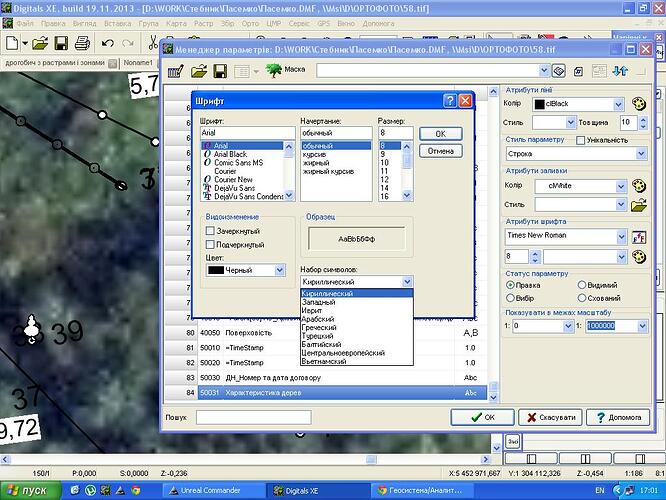This screenshot has width=666, height=500.
Task: Click save floppy icon in parameter manager
Action: 220,71
